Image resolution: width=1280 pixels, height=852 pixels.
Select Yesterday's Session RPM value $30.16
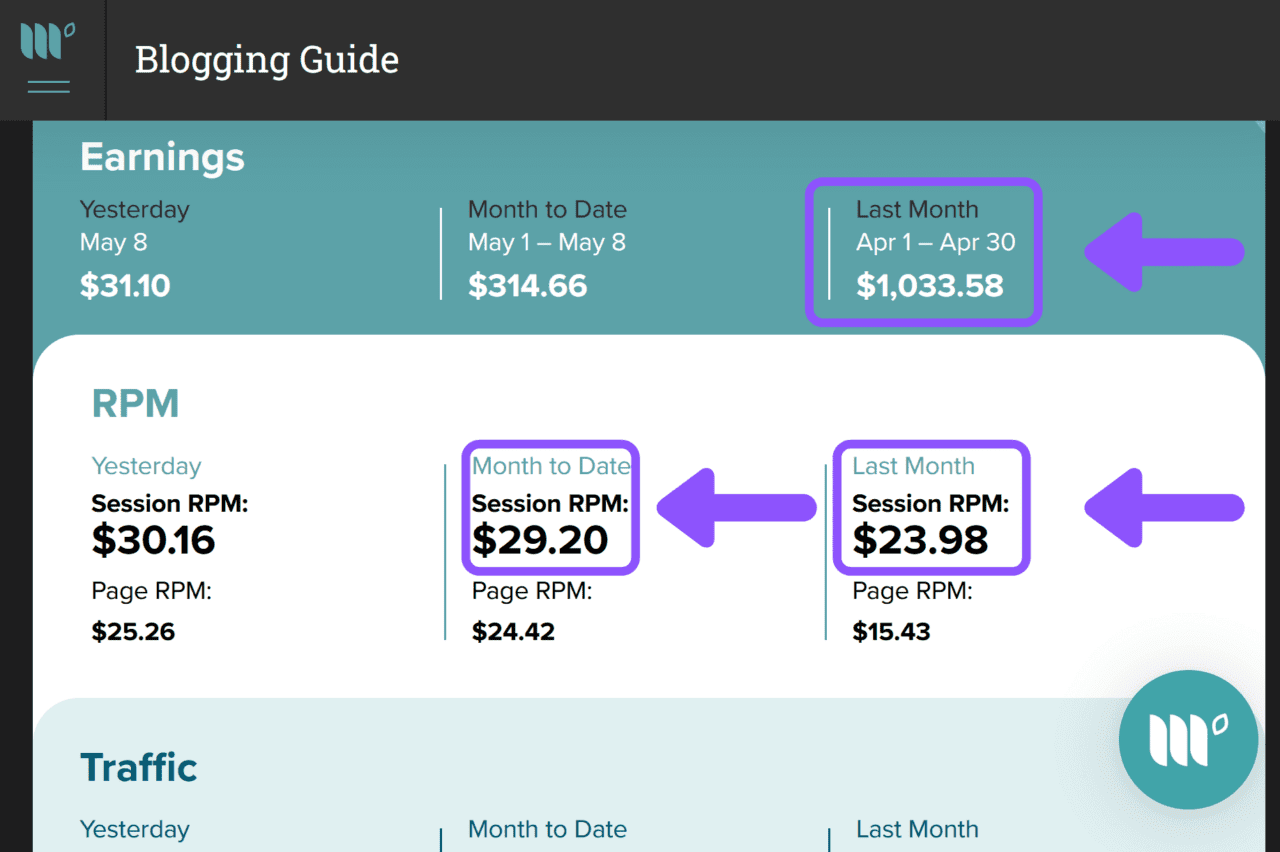153,540
